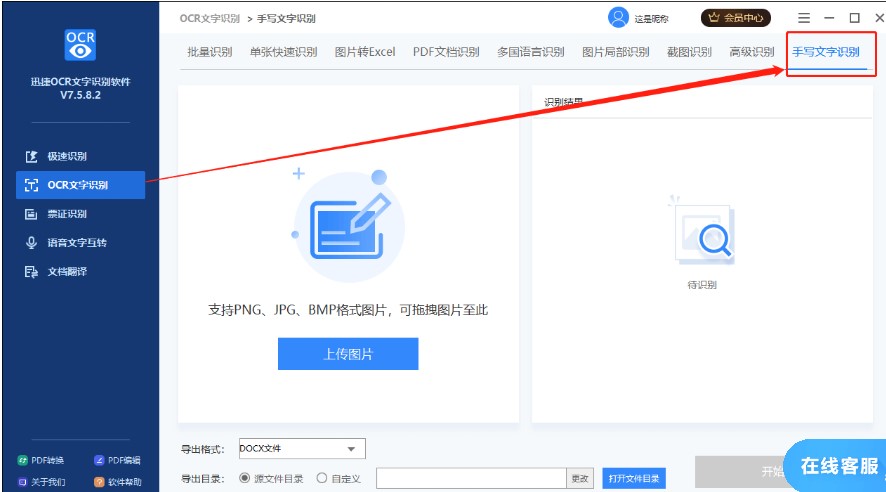Click the OCR文字识别 breadcrumb link

coord(210,19)
